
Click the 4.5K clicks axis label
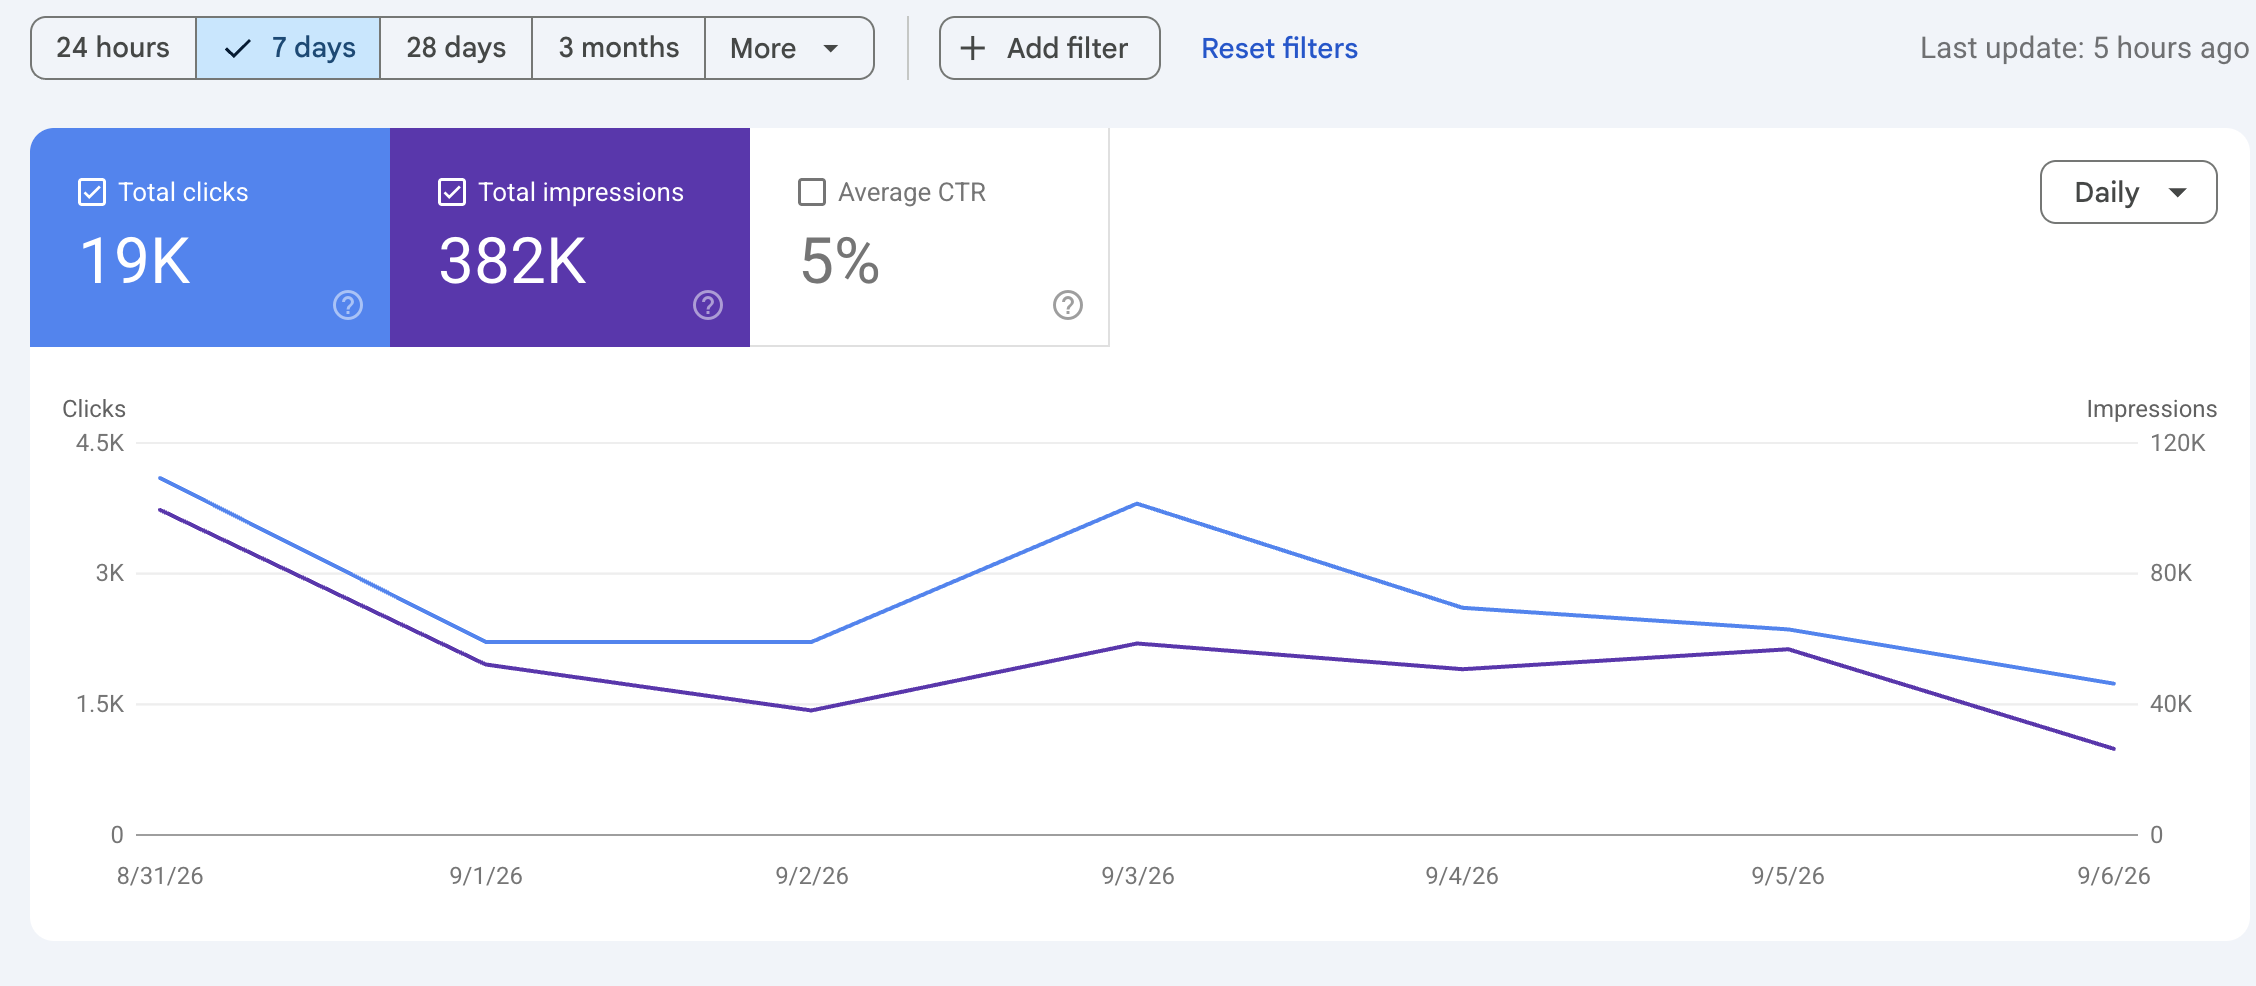(100, 443)
